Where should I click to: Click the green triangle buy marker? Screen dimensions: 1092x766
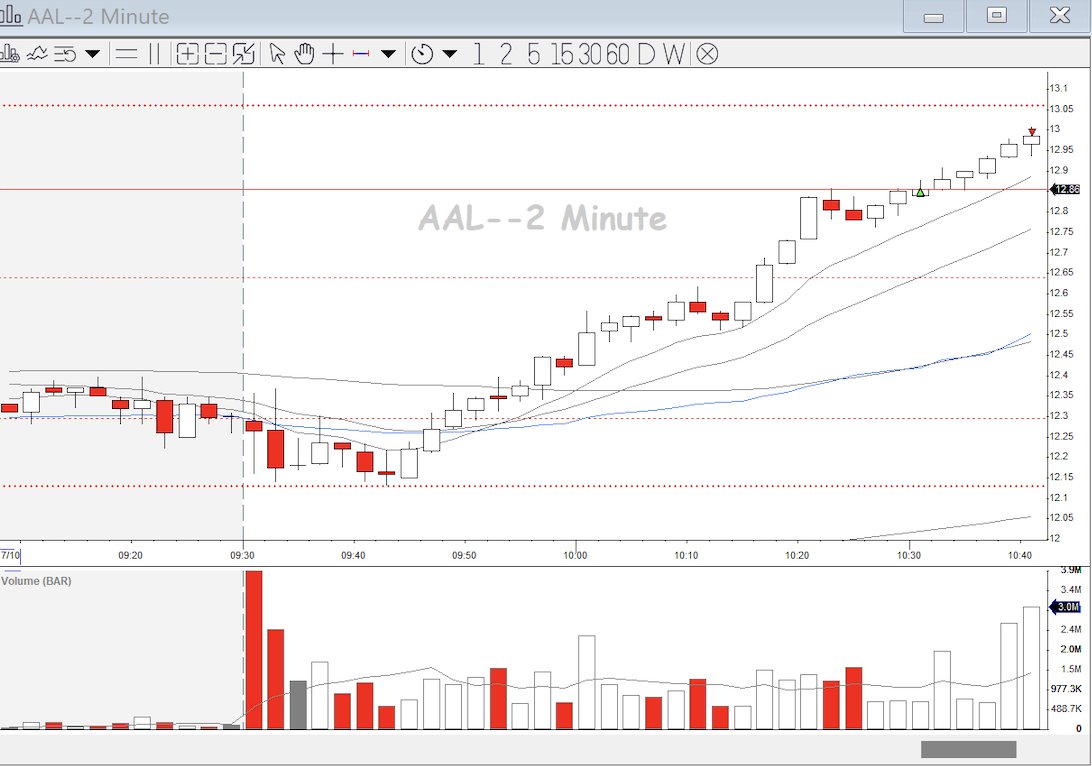(920, 192)
